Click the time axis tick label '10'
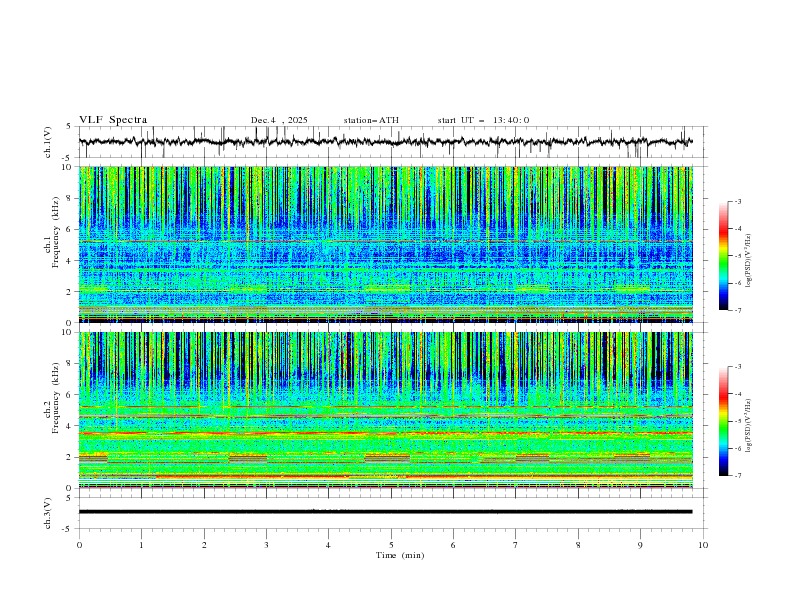This screenshot has height=612, width=792. click(x=703, y=545)
